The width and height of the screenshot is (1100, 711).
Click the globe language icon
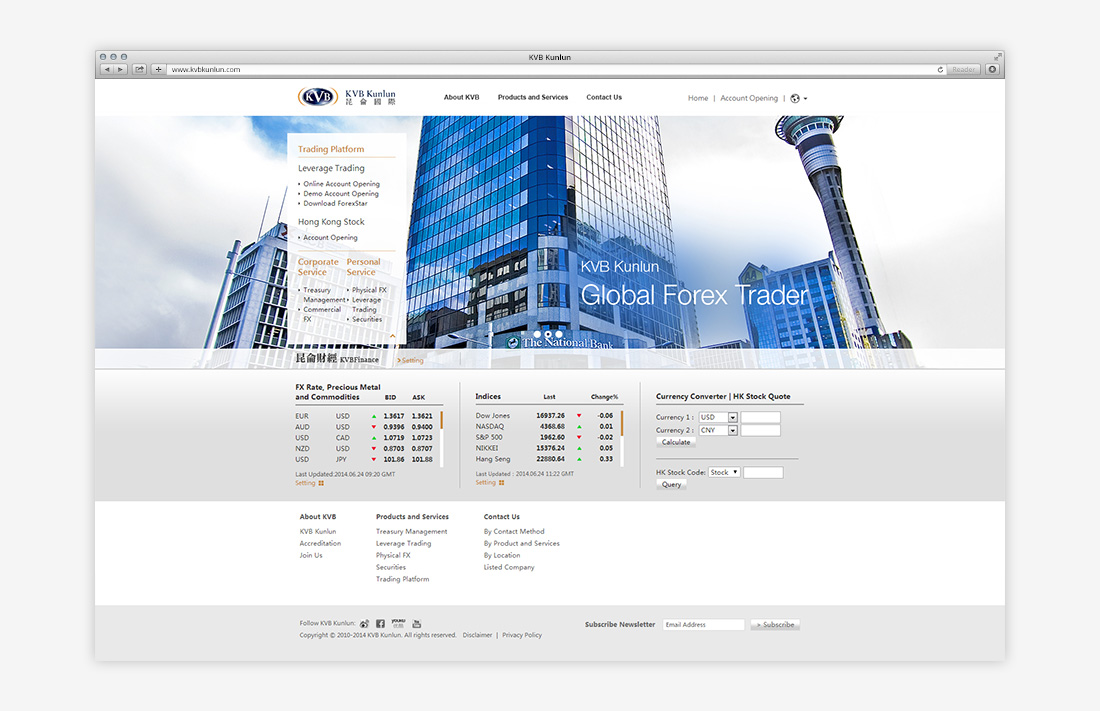pyautogui.click(x=796, y=98)
